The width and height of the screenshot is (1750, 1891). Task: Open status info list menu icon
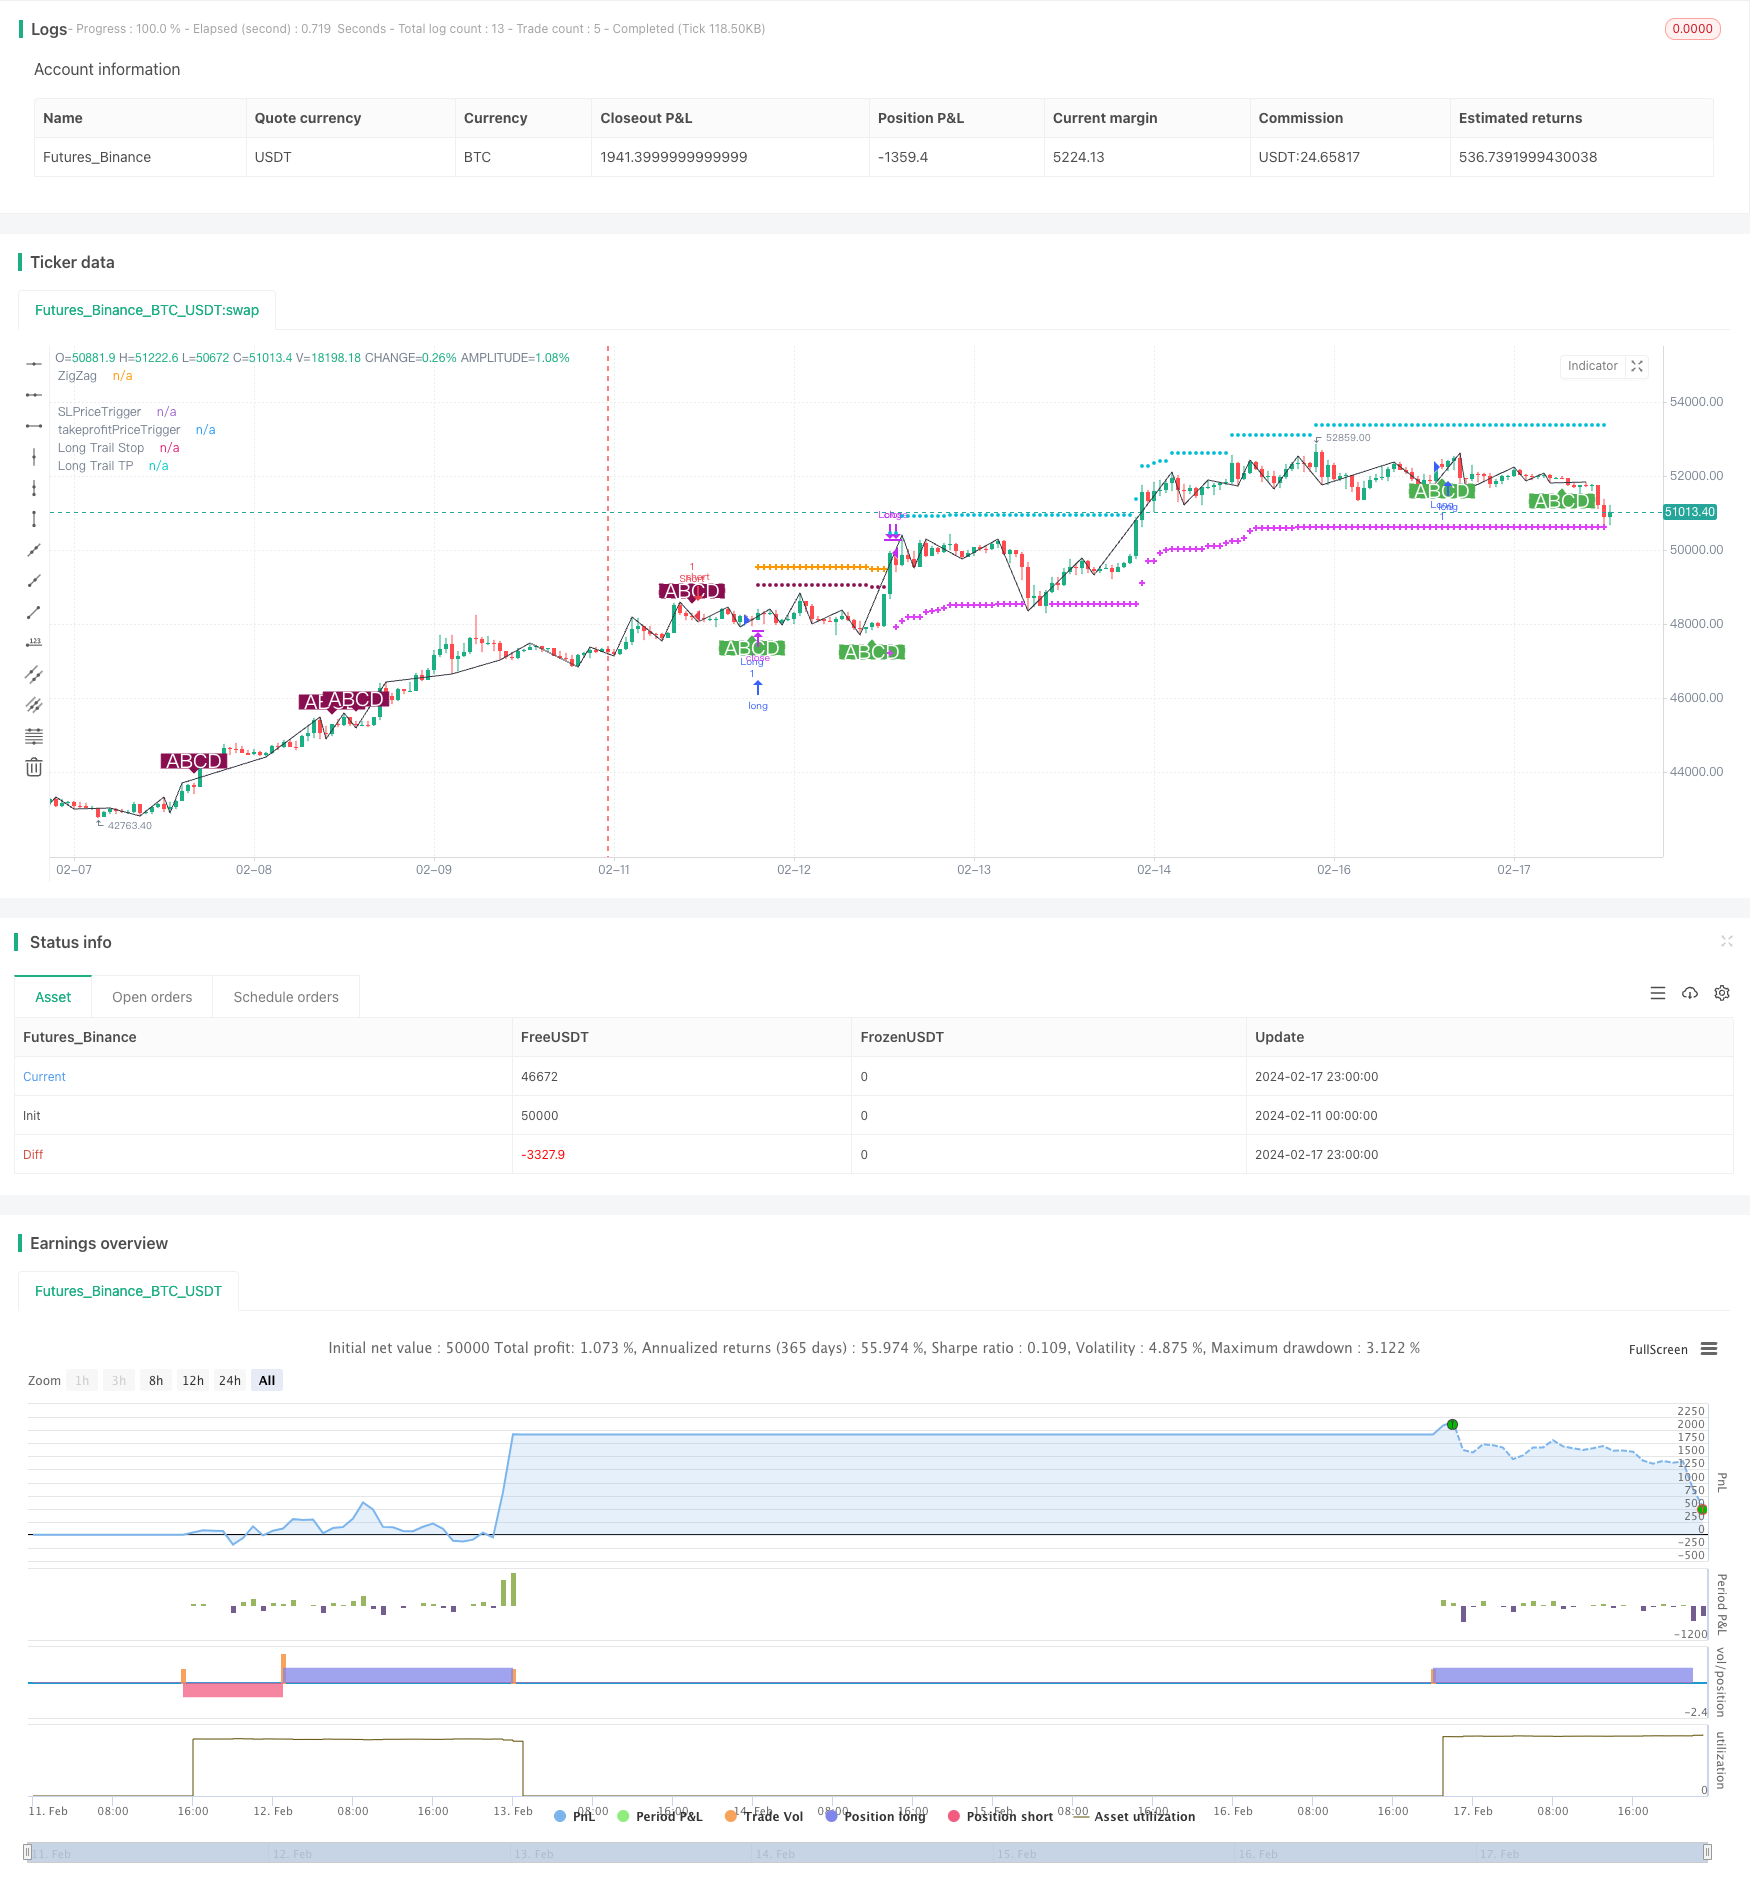1658,993
